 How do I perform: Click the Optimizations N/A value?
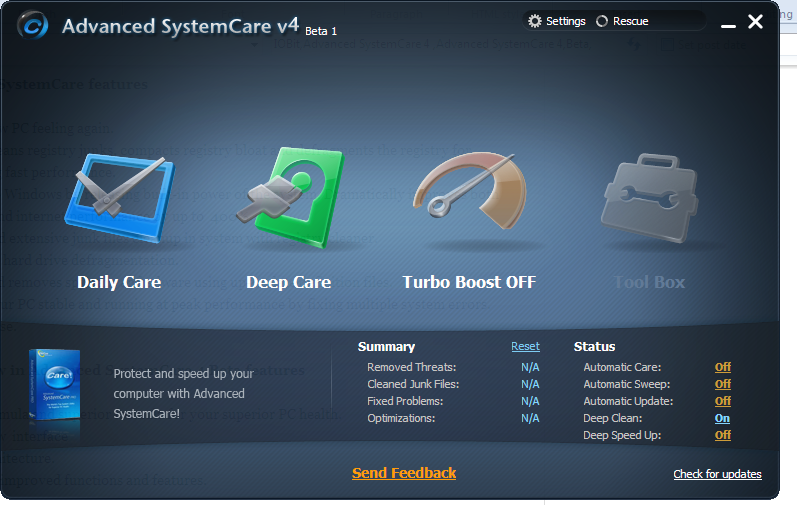pos(530,418)
